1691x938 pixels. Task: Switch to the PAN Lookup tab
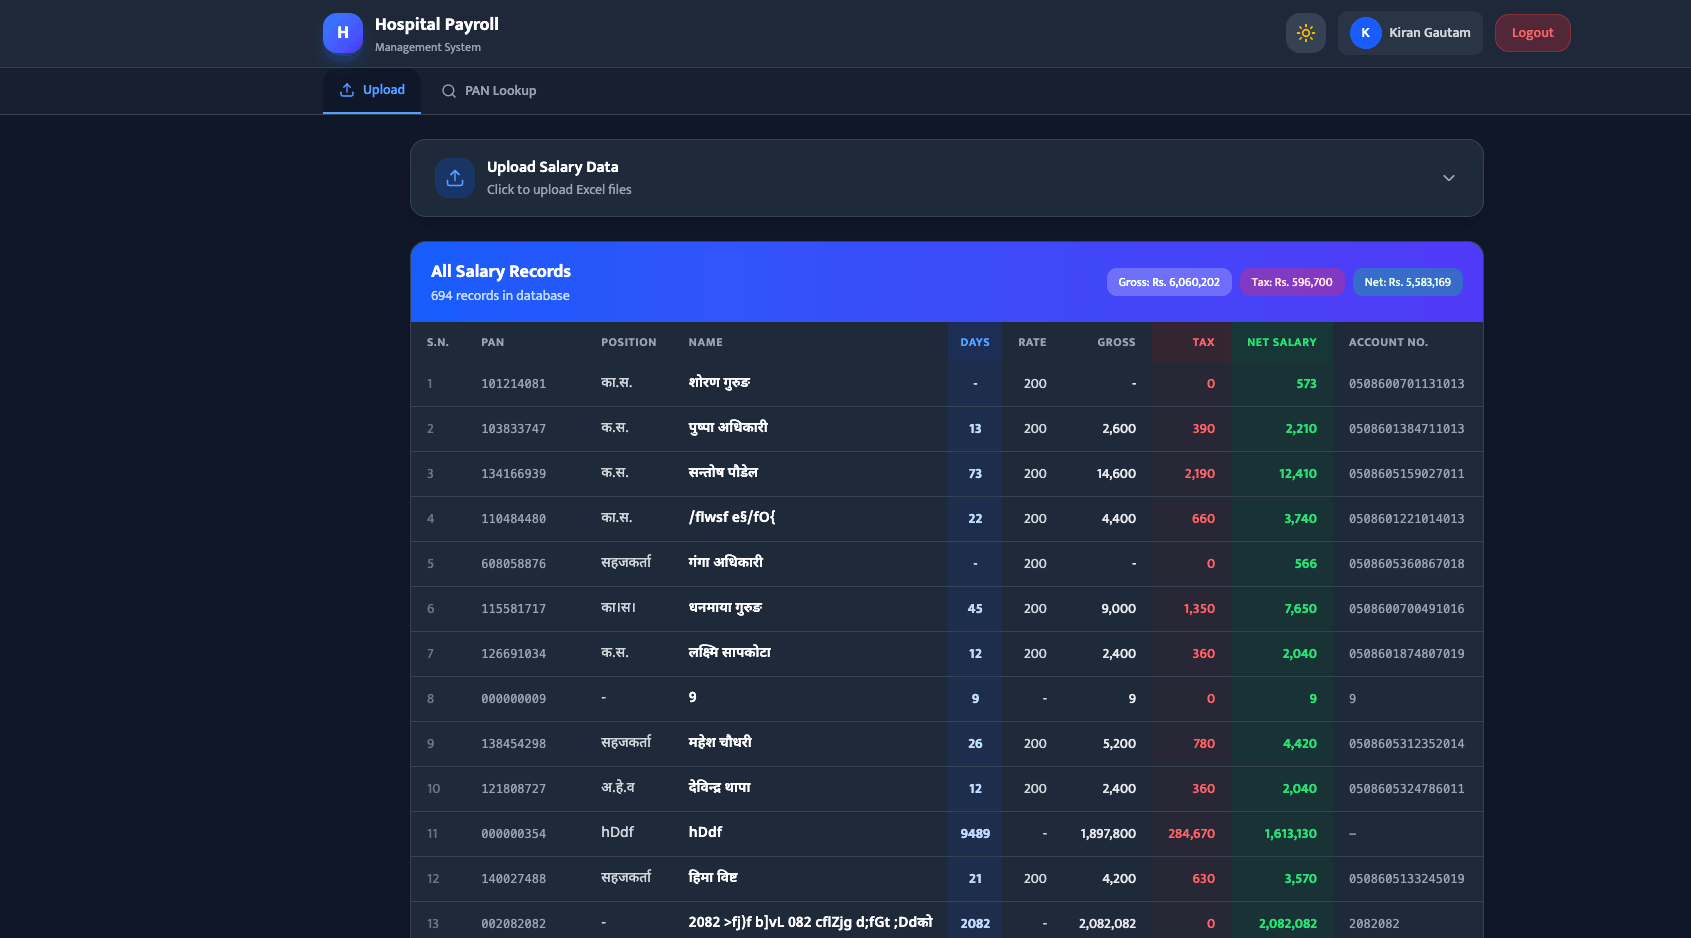click(489, 90)
